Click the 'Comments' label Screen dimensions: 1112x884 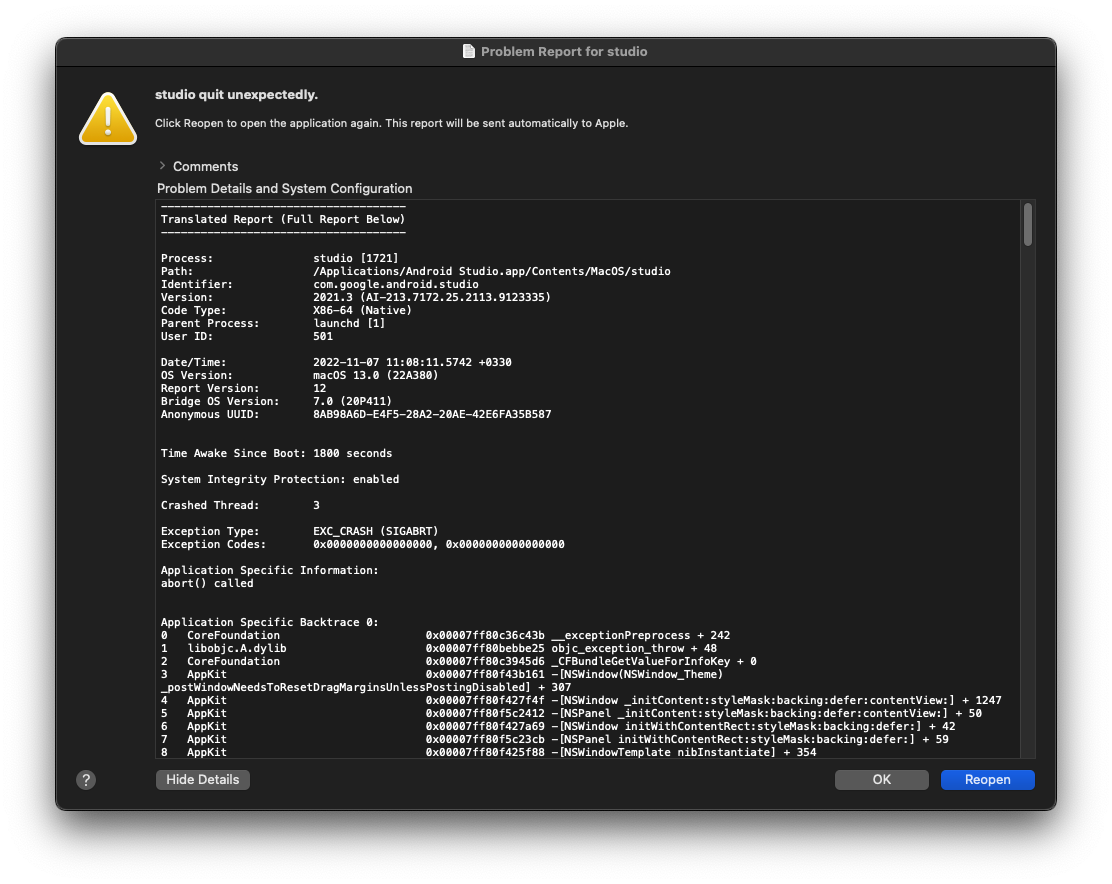point(206,167)
